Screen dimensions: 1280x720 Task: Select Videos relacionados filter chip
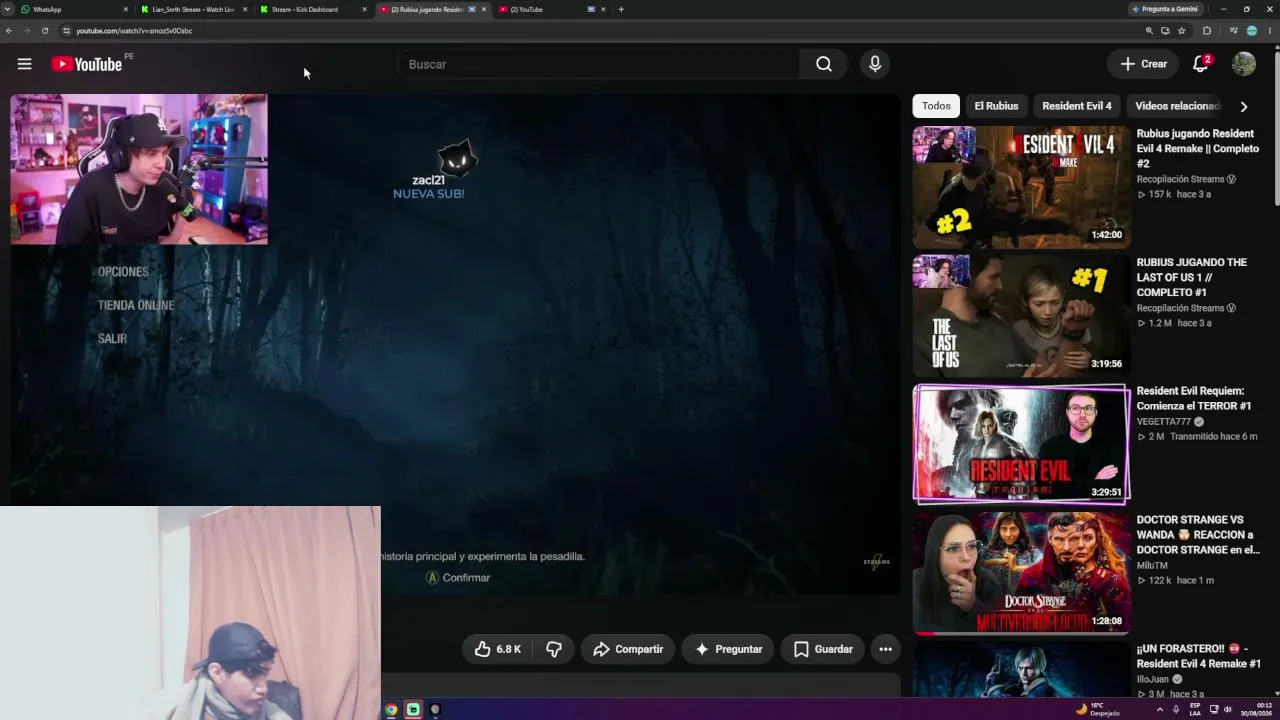coord(1178,106)
